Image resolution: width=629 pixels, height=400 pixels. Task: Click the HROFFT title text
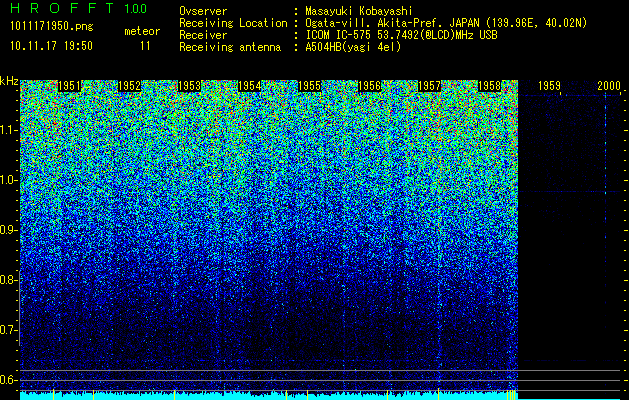pyautogui.click(x=63, y=8)
